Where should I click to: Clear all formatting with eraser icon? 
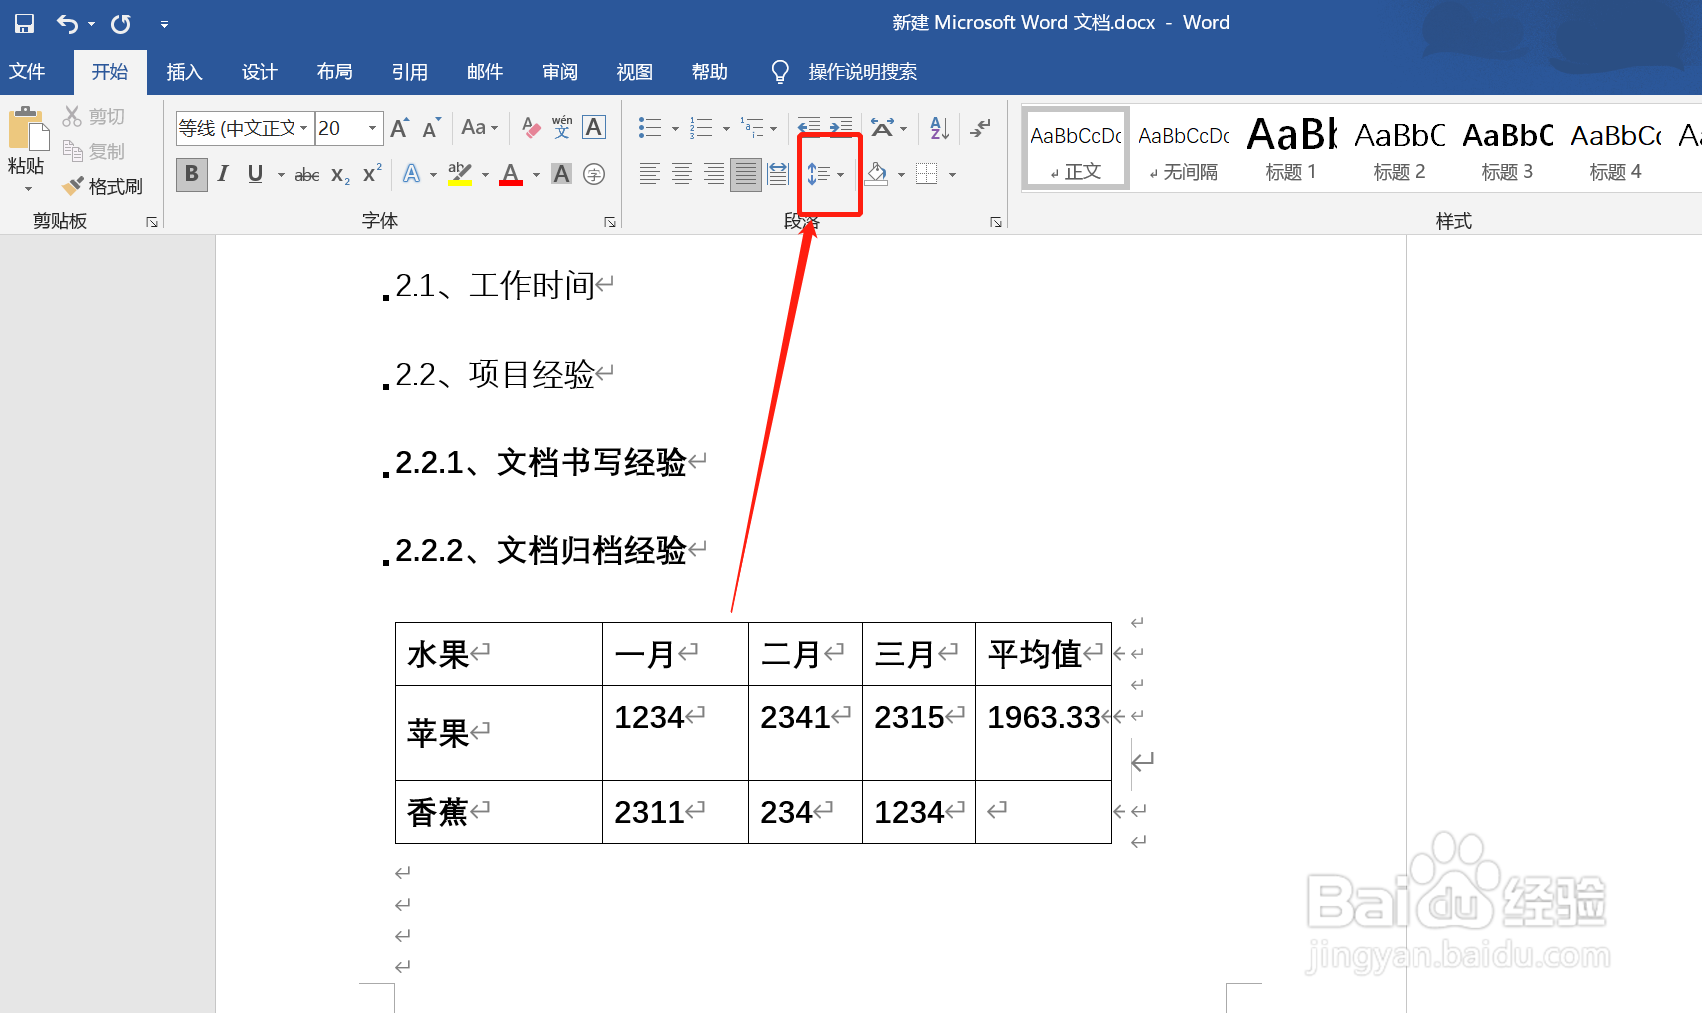(x=531, y=128)
